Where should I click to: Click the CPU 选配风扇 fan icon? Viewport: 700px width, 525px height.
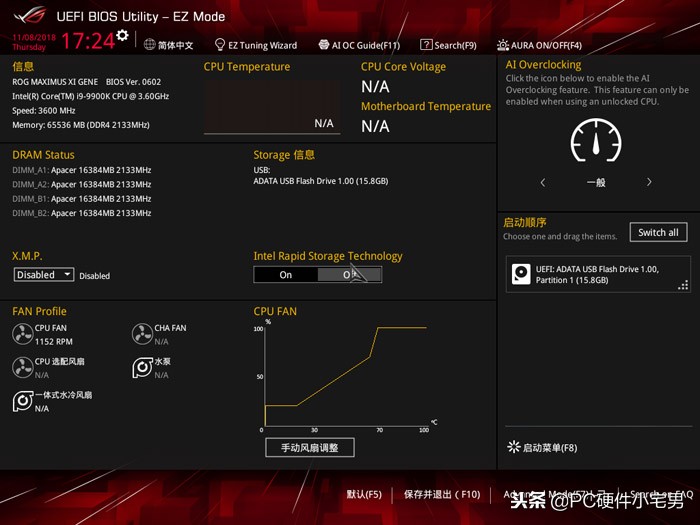coord(22,367)
